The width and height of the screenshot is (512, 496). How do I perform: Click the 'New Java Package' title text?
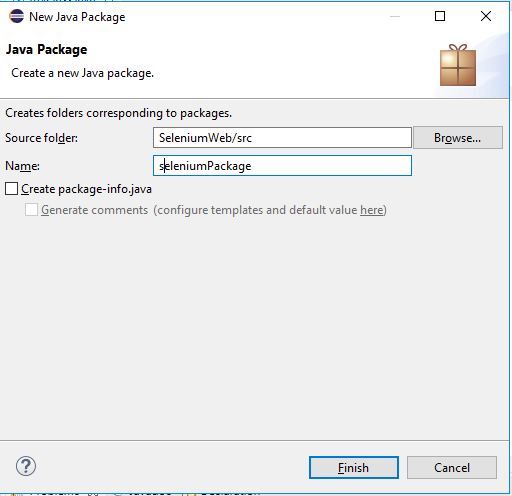77,17
